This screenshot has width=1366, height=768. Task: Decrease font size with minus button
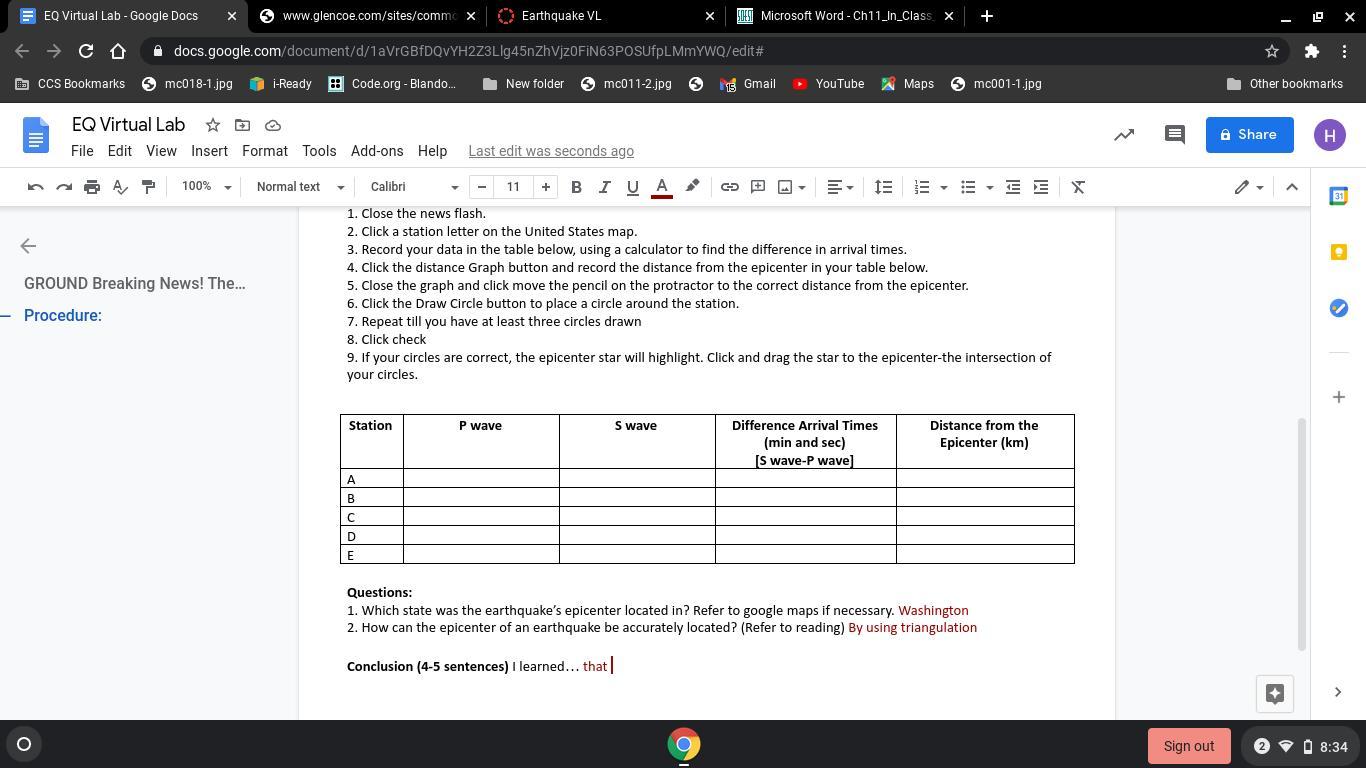point(482,187)
